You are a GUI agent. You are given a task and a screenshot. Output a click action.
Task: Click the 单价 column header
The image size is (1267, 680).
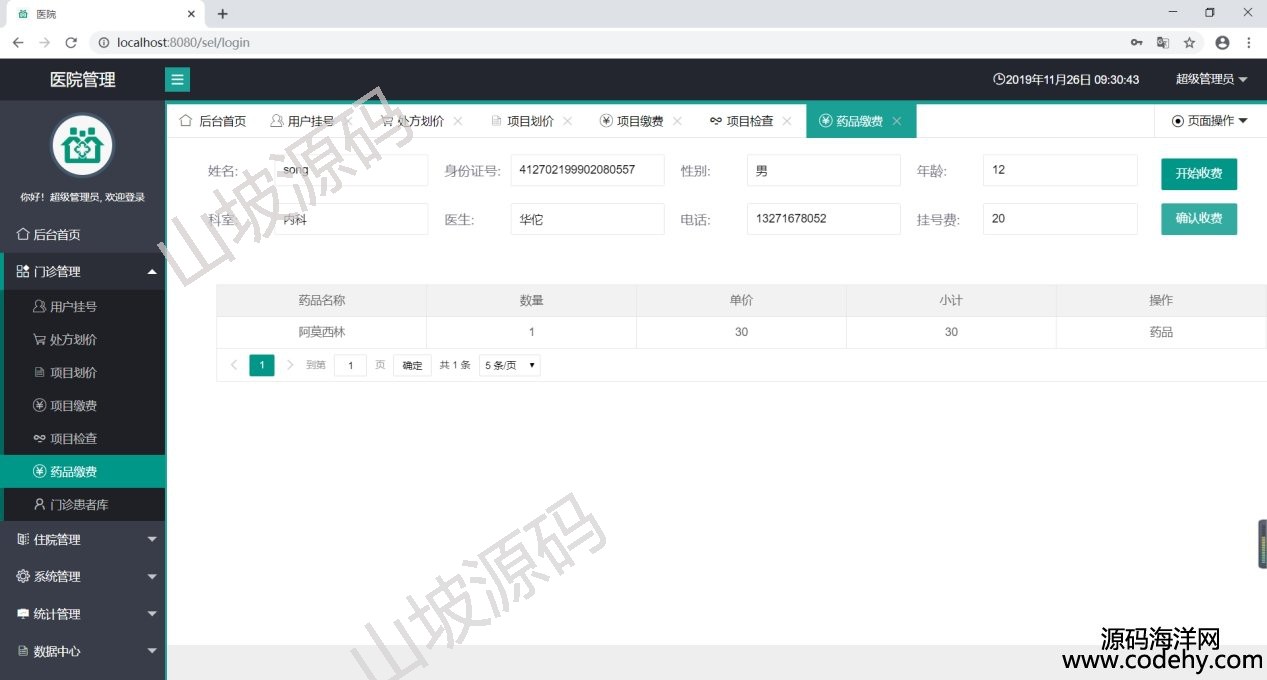[741, 300]
